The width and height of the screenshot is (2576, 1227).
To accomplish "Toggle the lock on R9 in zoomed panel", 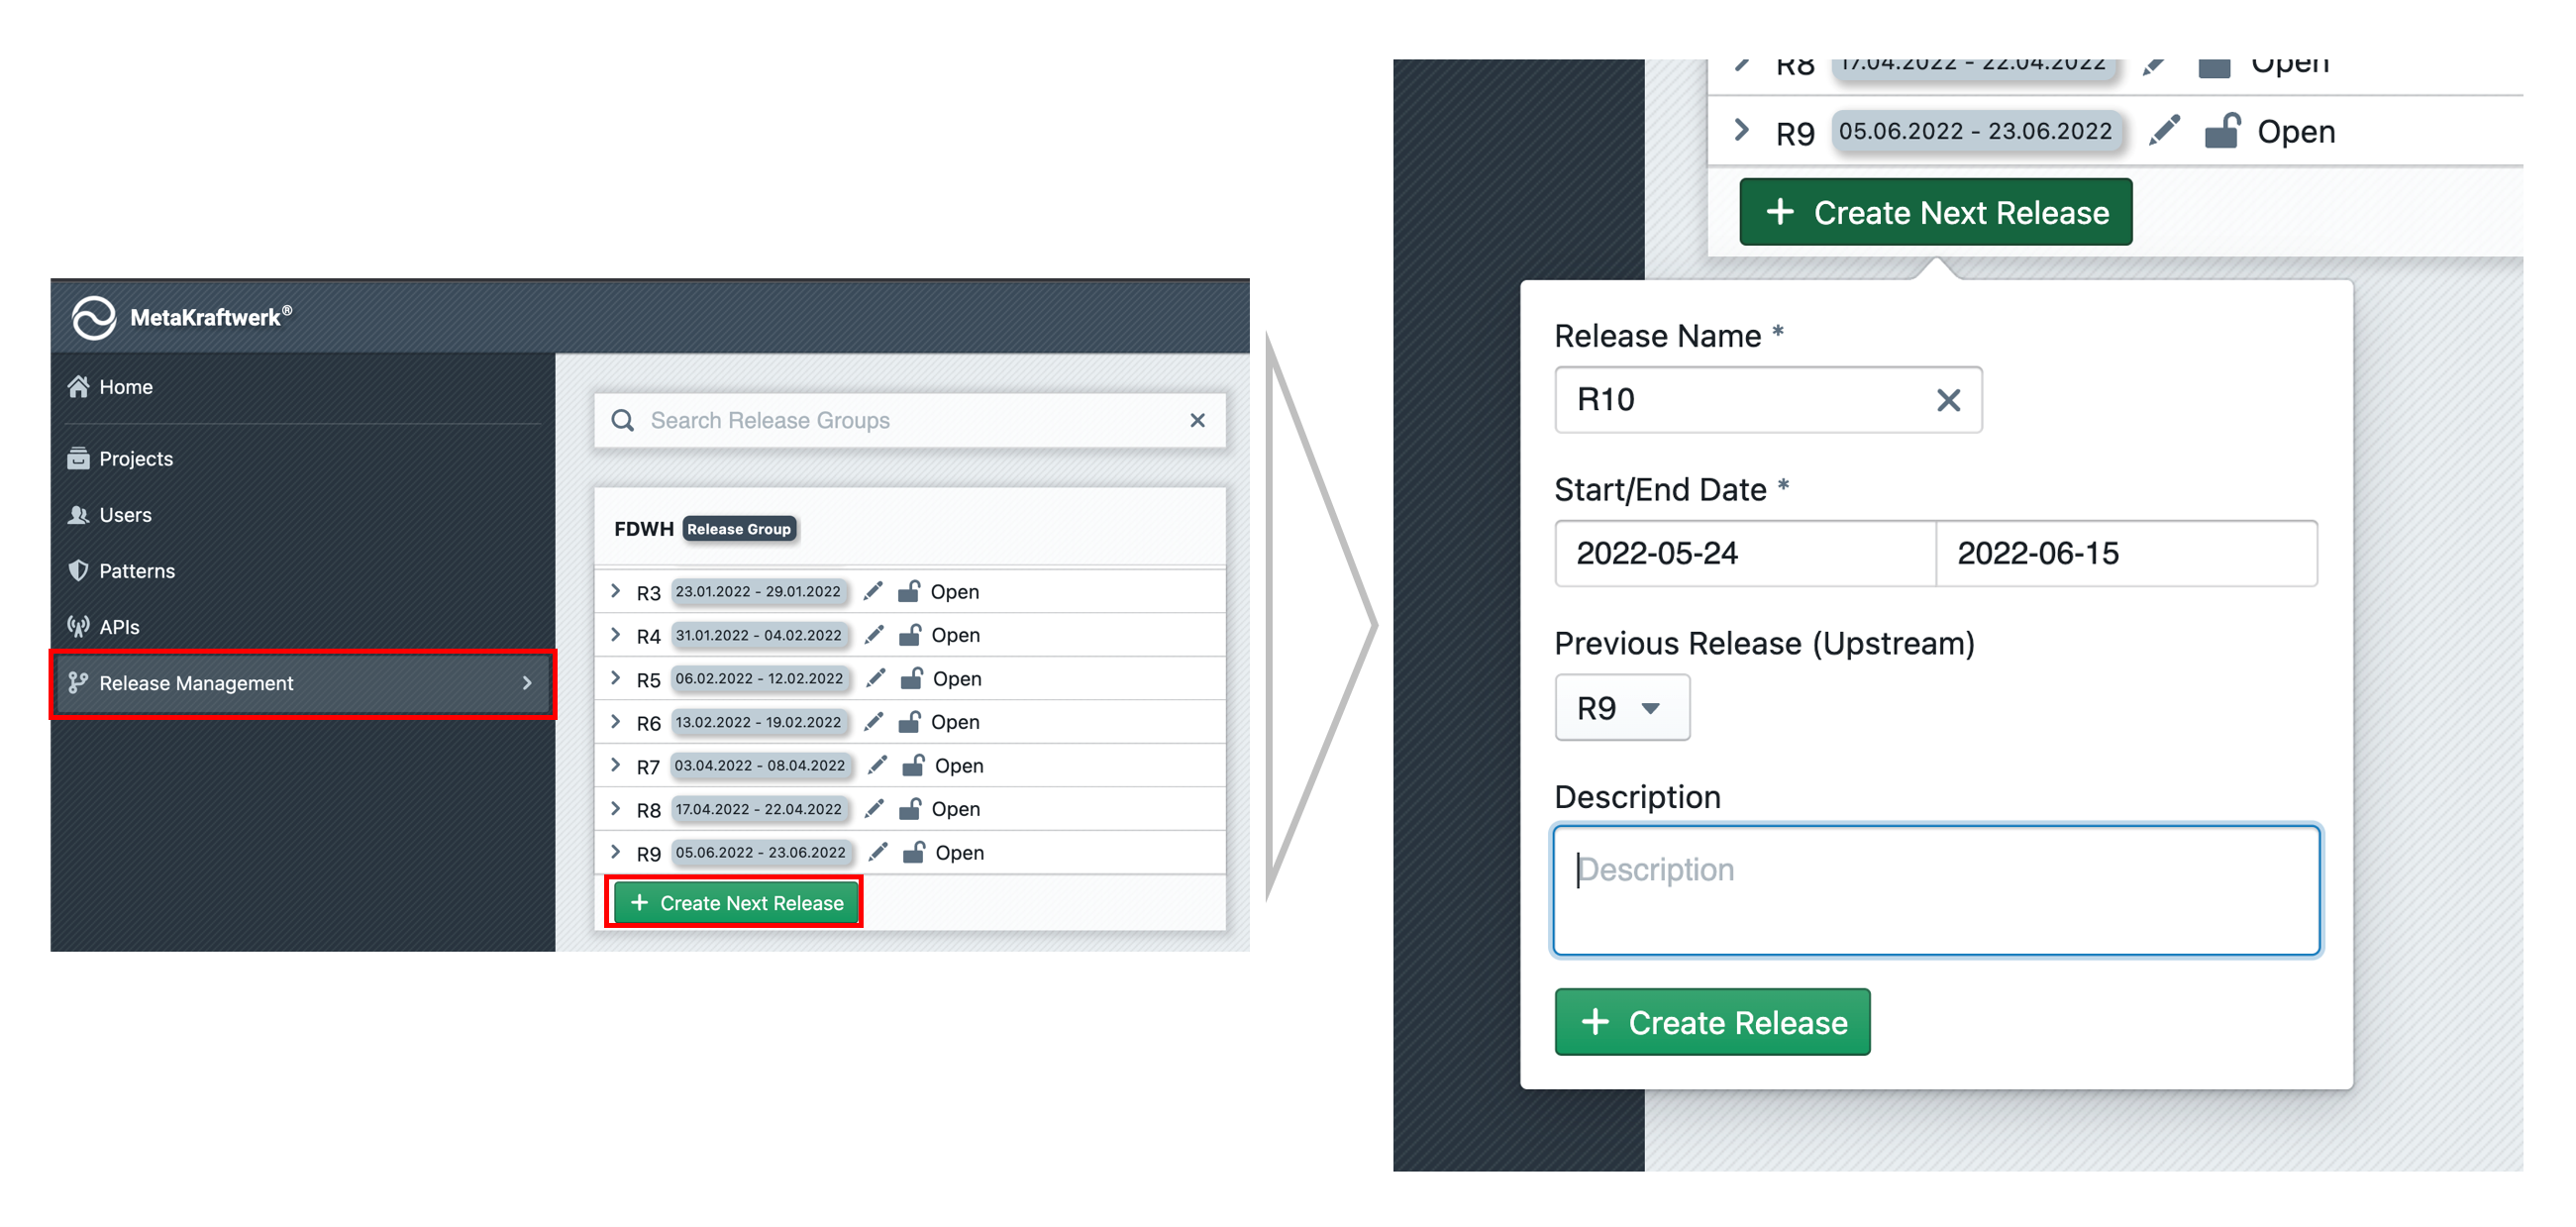I will click(2221, 130).
